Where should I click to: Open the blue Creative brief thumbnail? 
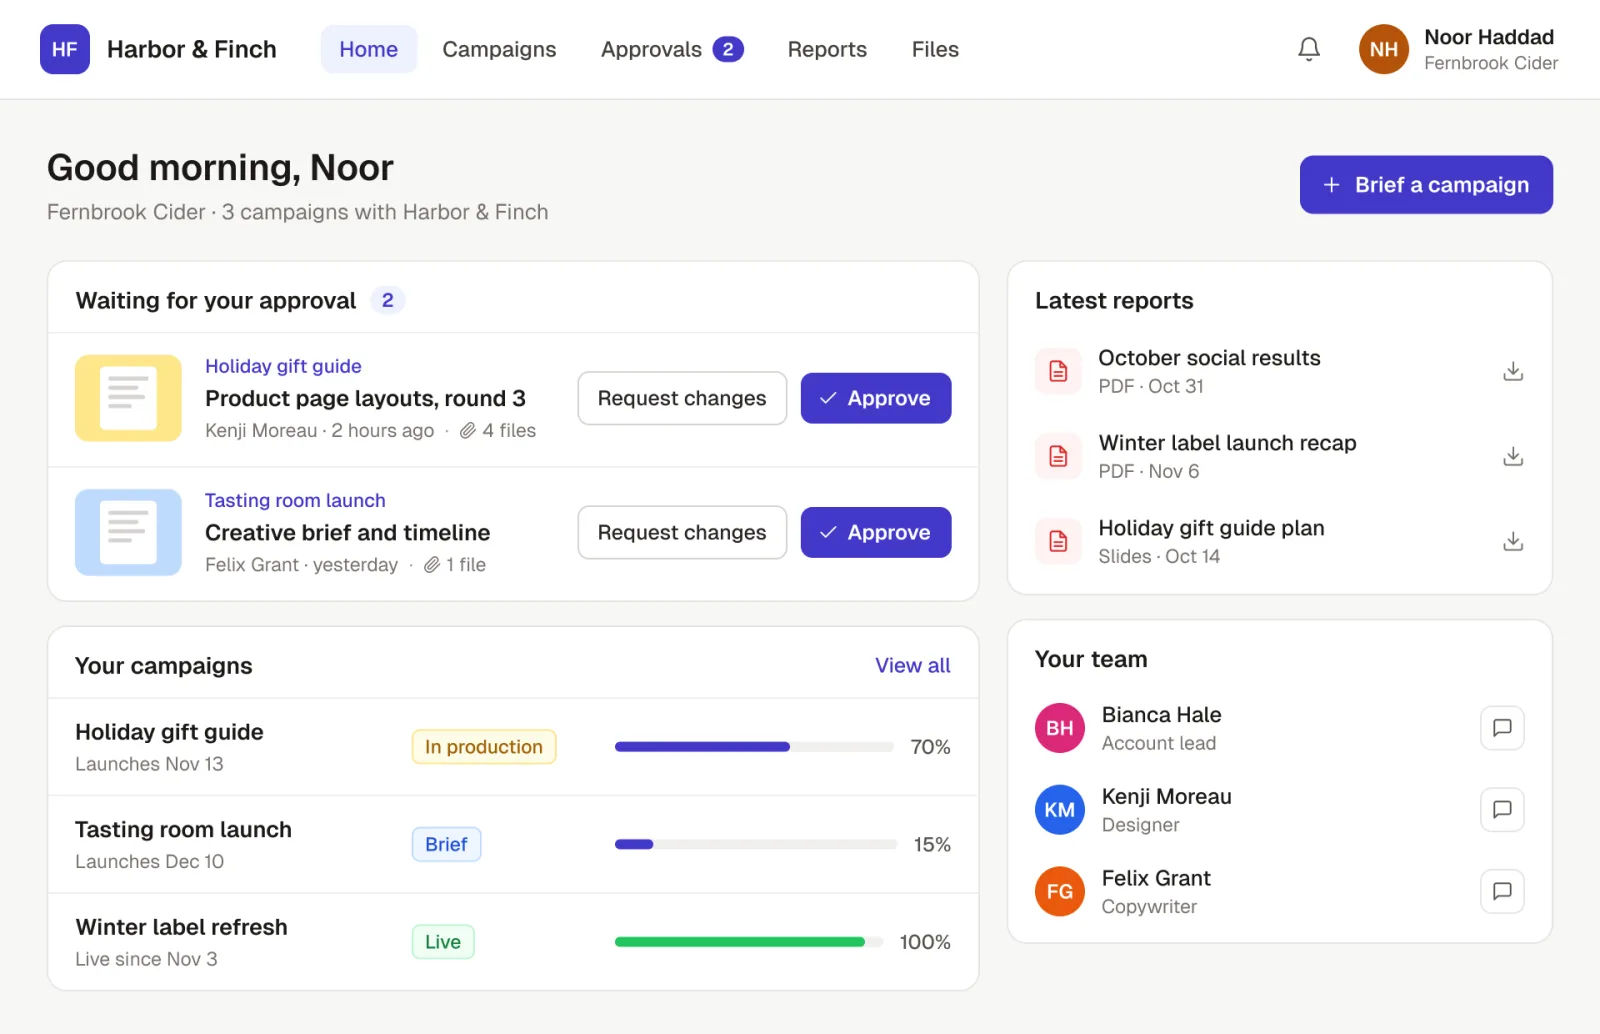pyautogui.click(x=128, y=532)
